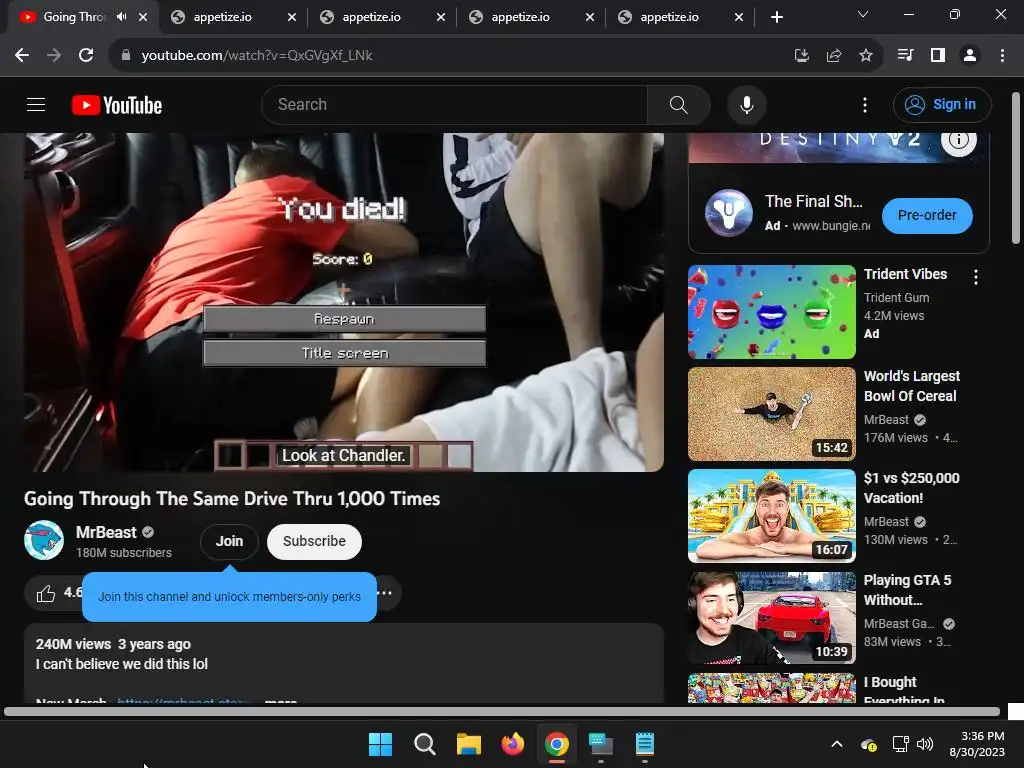This screenshot has width=1024, height=768.
Task: Open the Chrome profile avatar icon
Action: pos(970,56)
